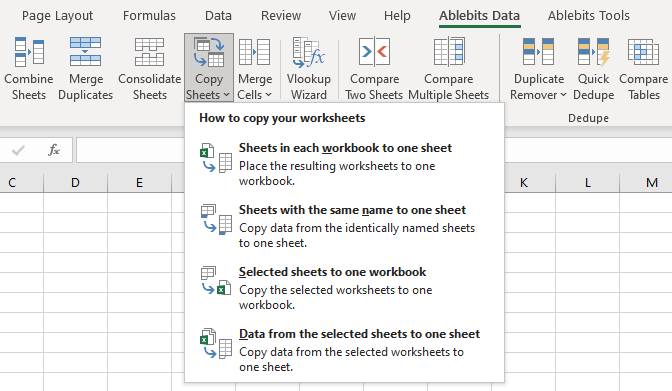Run Quick Dedupe
This screenshot has height=391, width=672.
pos(594,68)
